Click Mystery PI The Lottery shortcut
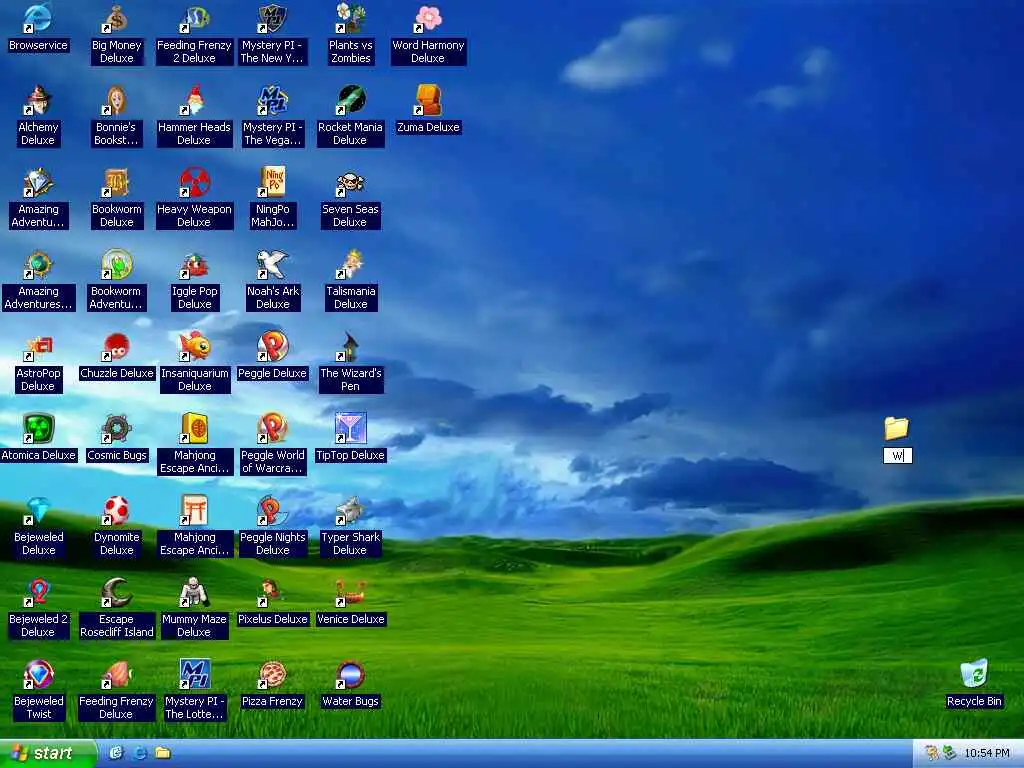This screenshot has height=768, width=1024. pyautogui.click(x=195, y=675)
